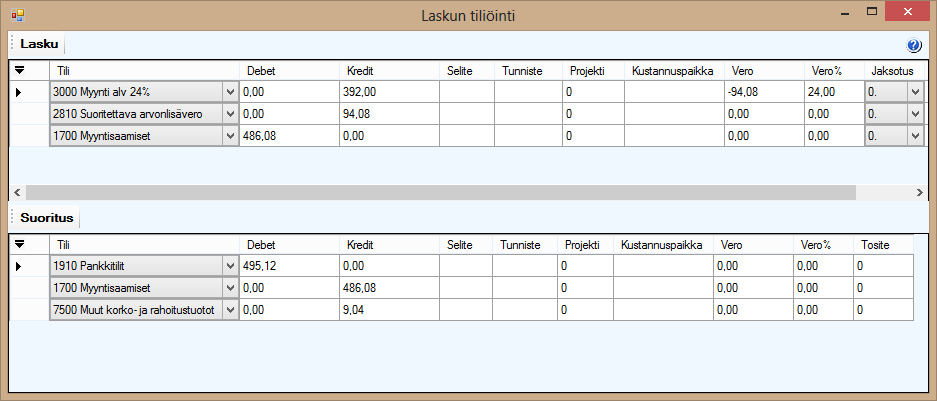Click the blue help question mark icon
Viewport: 937px width, 401px height.
pyautogui.click(x=914, y=45)
